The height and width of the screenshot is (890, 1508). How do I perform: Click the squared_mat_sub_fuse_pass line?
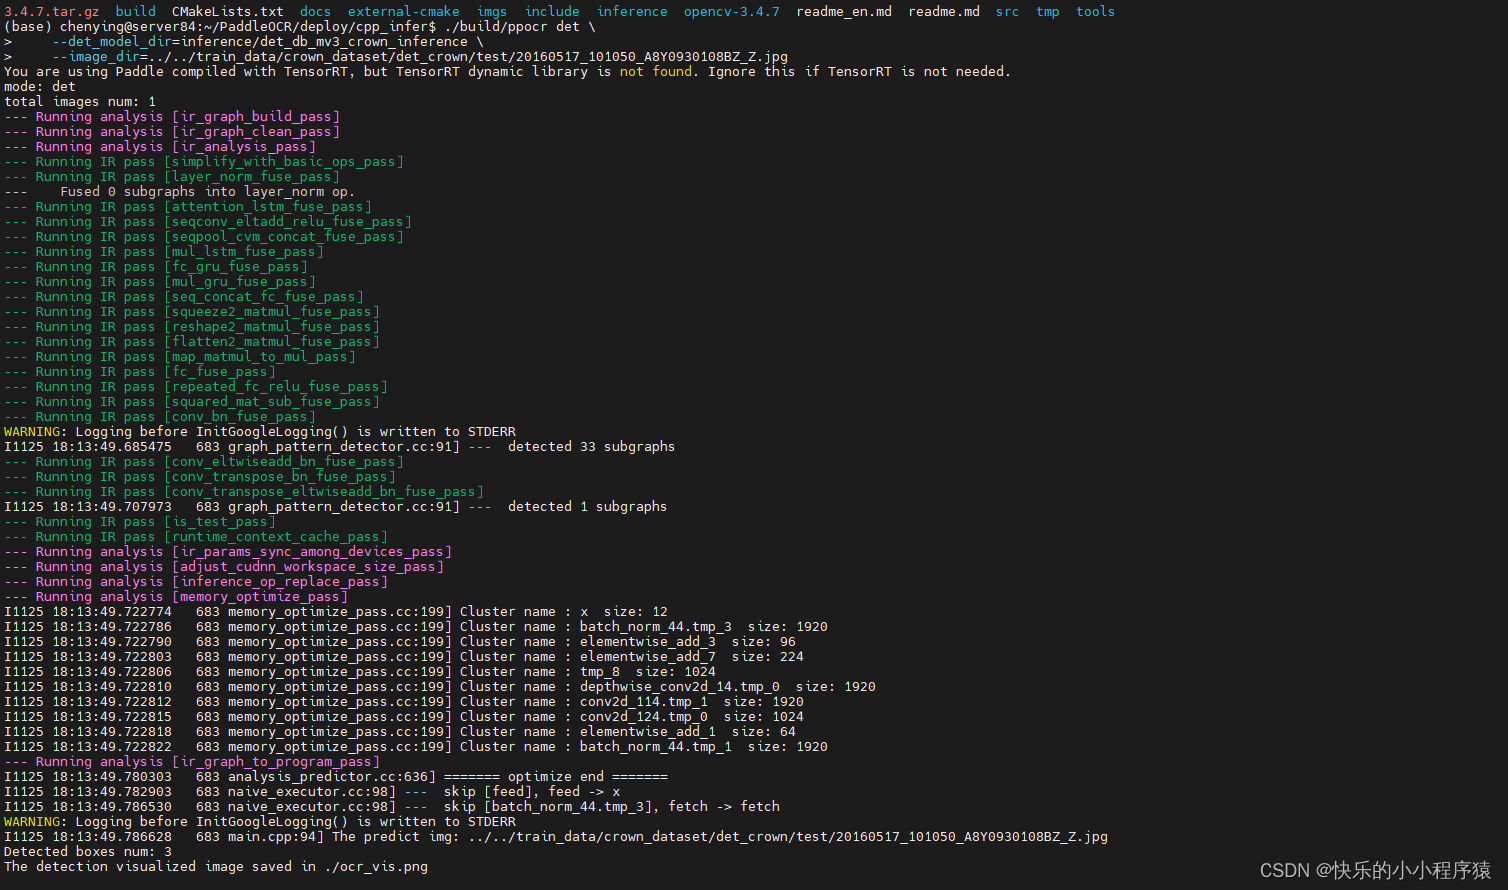[x=192, y=402]
